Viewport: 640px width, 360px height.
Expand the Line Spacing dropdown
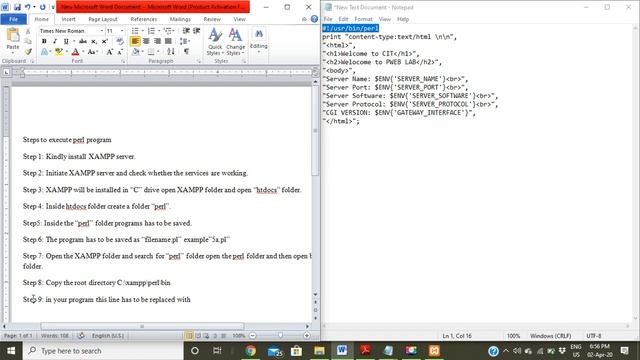pos(185,41)
